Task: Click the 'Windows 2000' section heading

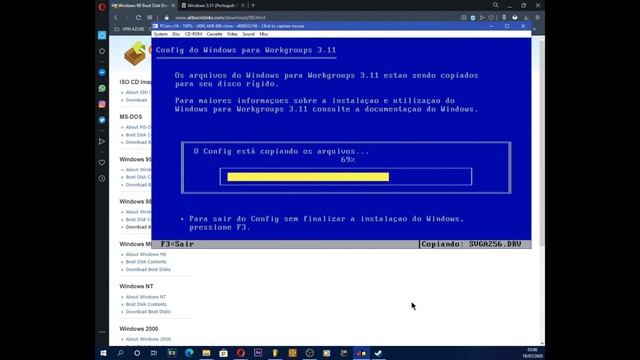Action: [x=139, y=329]
